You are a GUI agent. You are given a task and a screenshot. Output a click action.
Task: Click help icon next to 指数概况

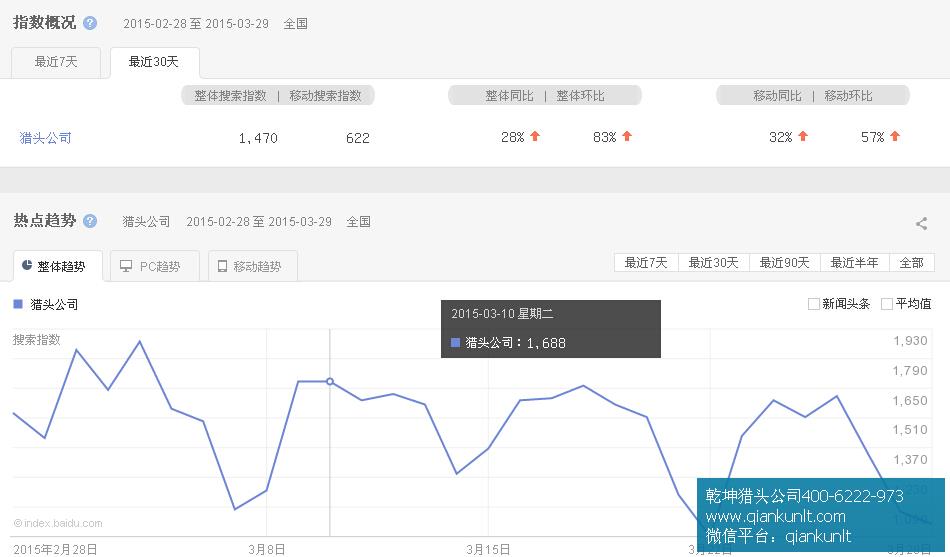91,23
